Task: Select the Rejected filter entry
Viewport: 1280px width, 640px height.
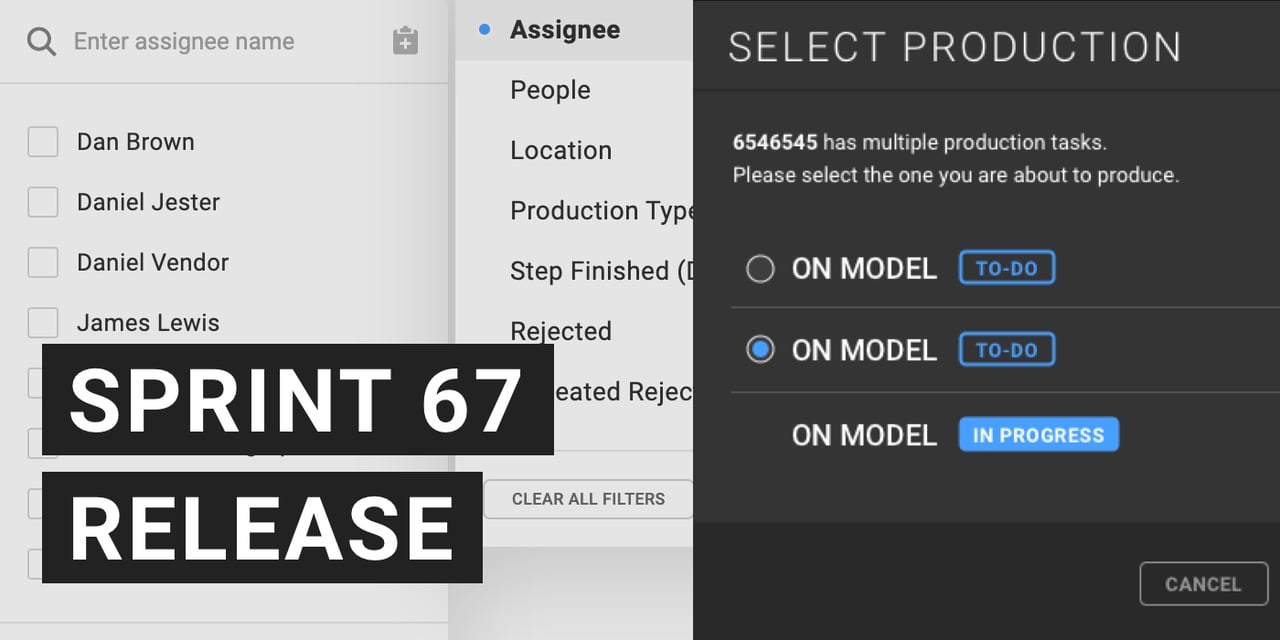Action: coord(561,331)
